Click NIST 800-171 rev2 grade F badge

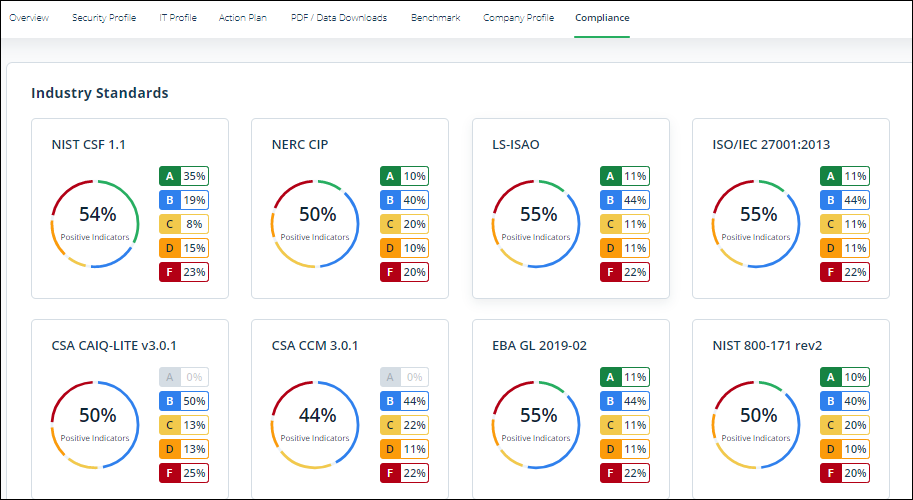[x=844, y=473]
